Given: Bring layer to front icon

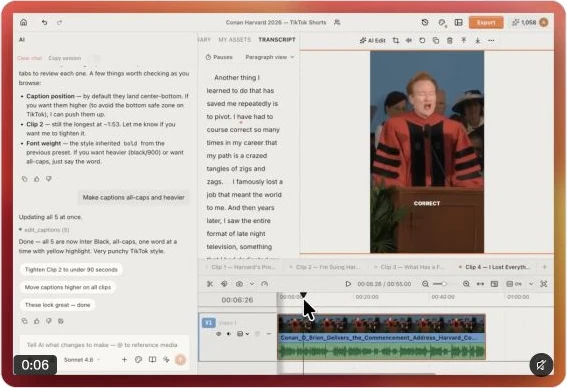Looking at the screenshot, I should click(x=464, y=40).
